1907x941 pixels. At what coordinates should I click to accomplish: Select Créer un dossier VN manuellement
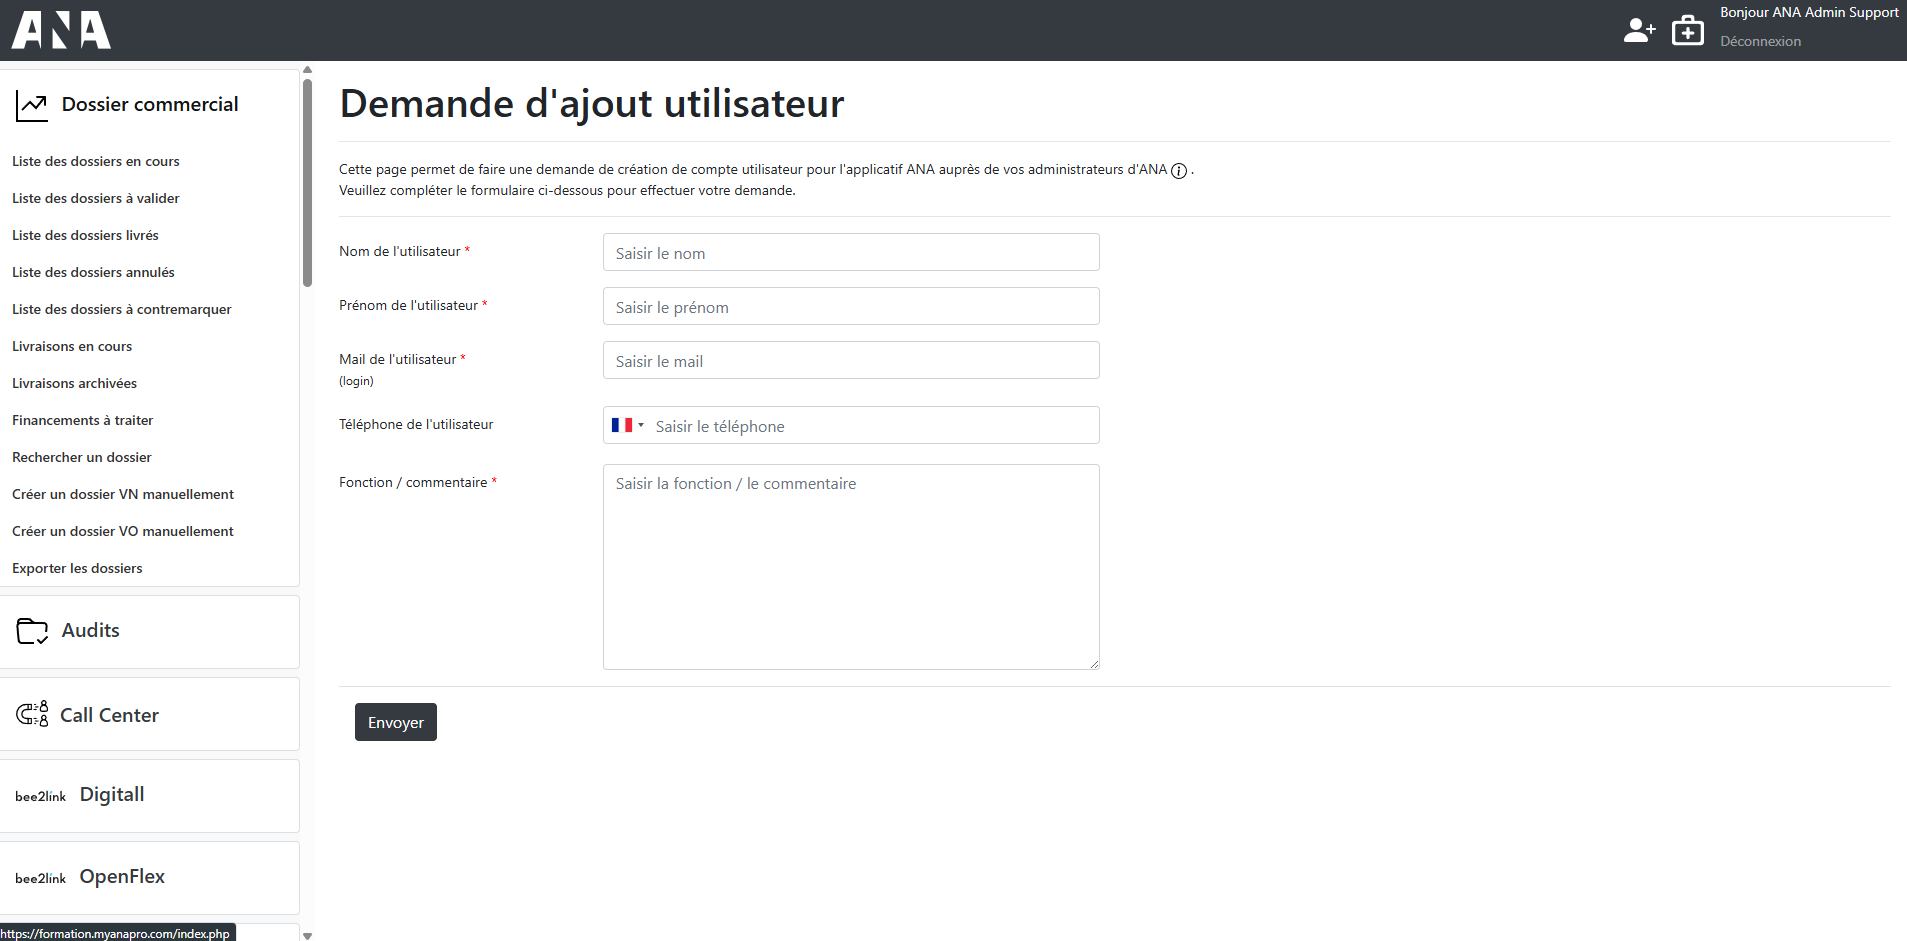123,494
